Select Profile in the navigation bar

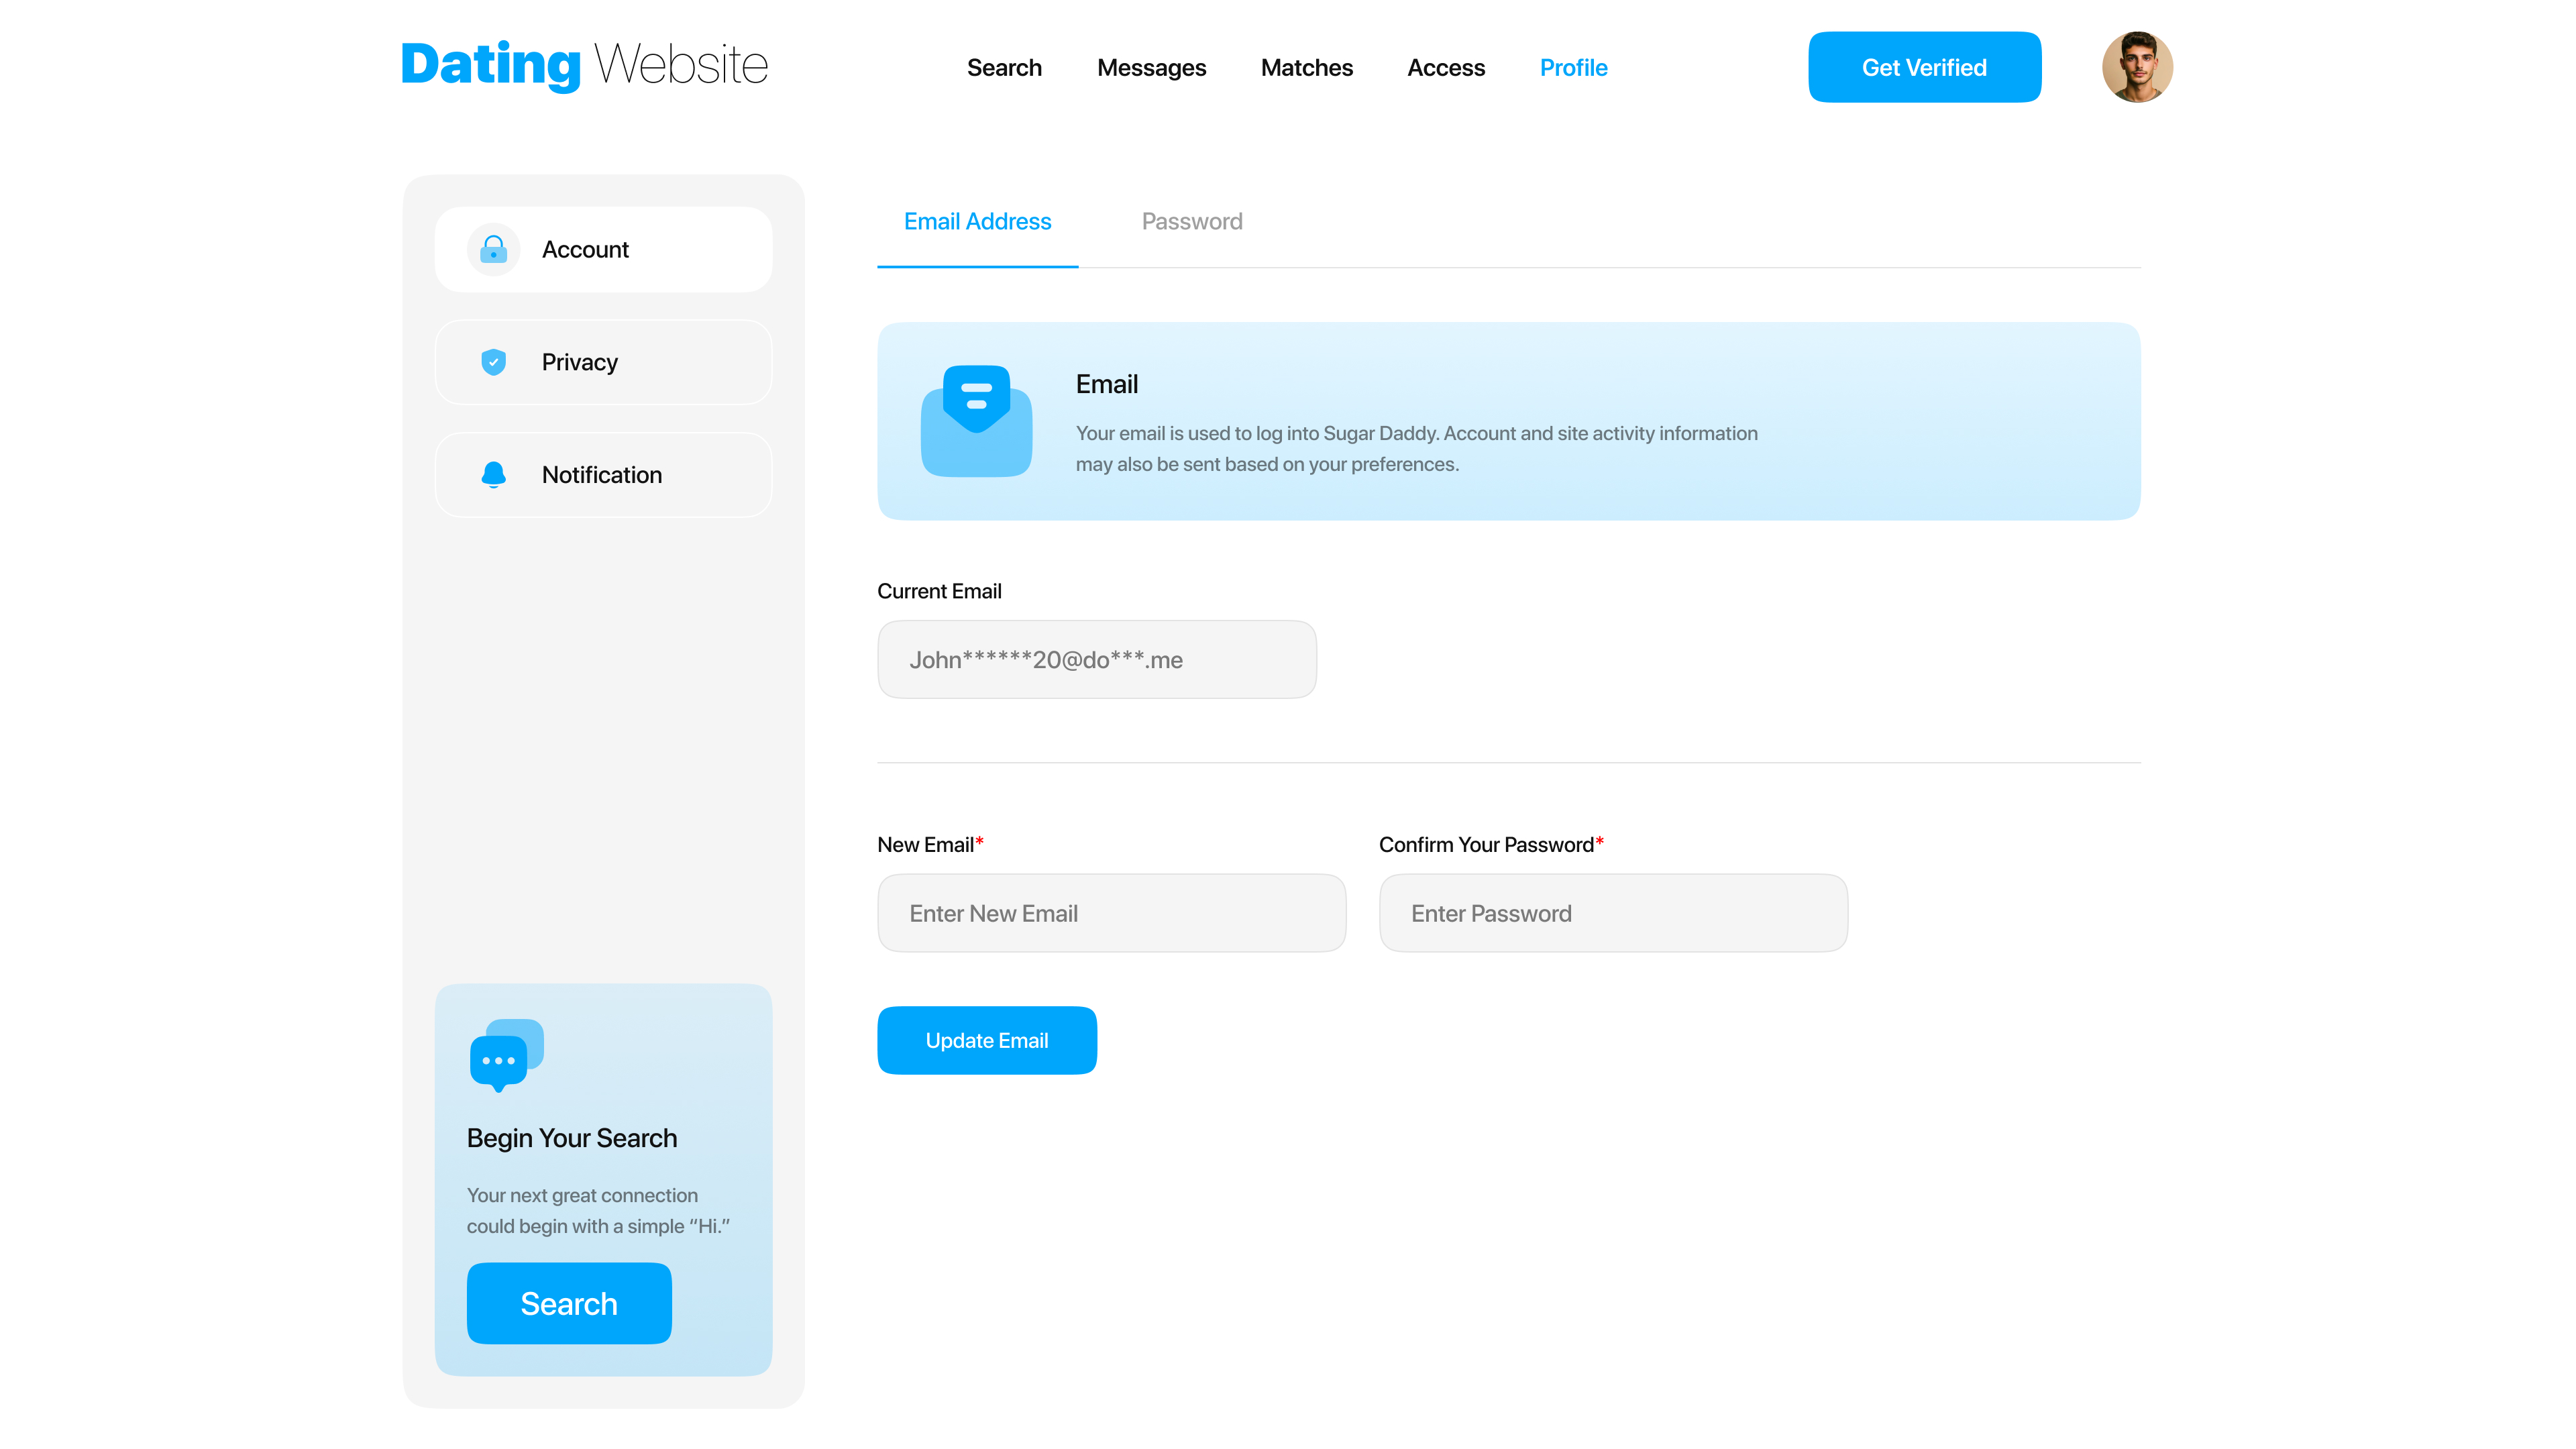[x=1573, y=68]
